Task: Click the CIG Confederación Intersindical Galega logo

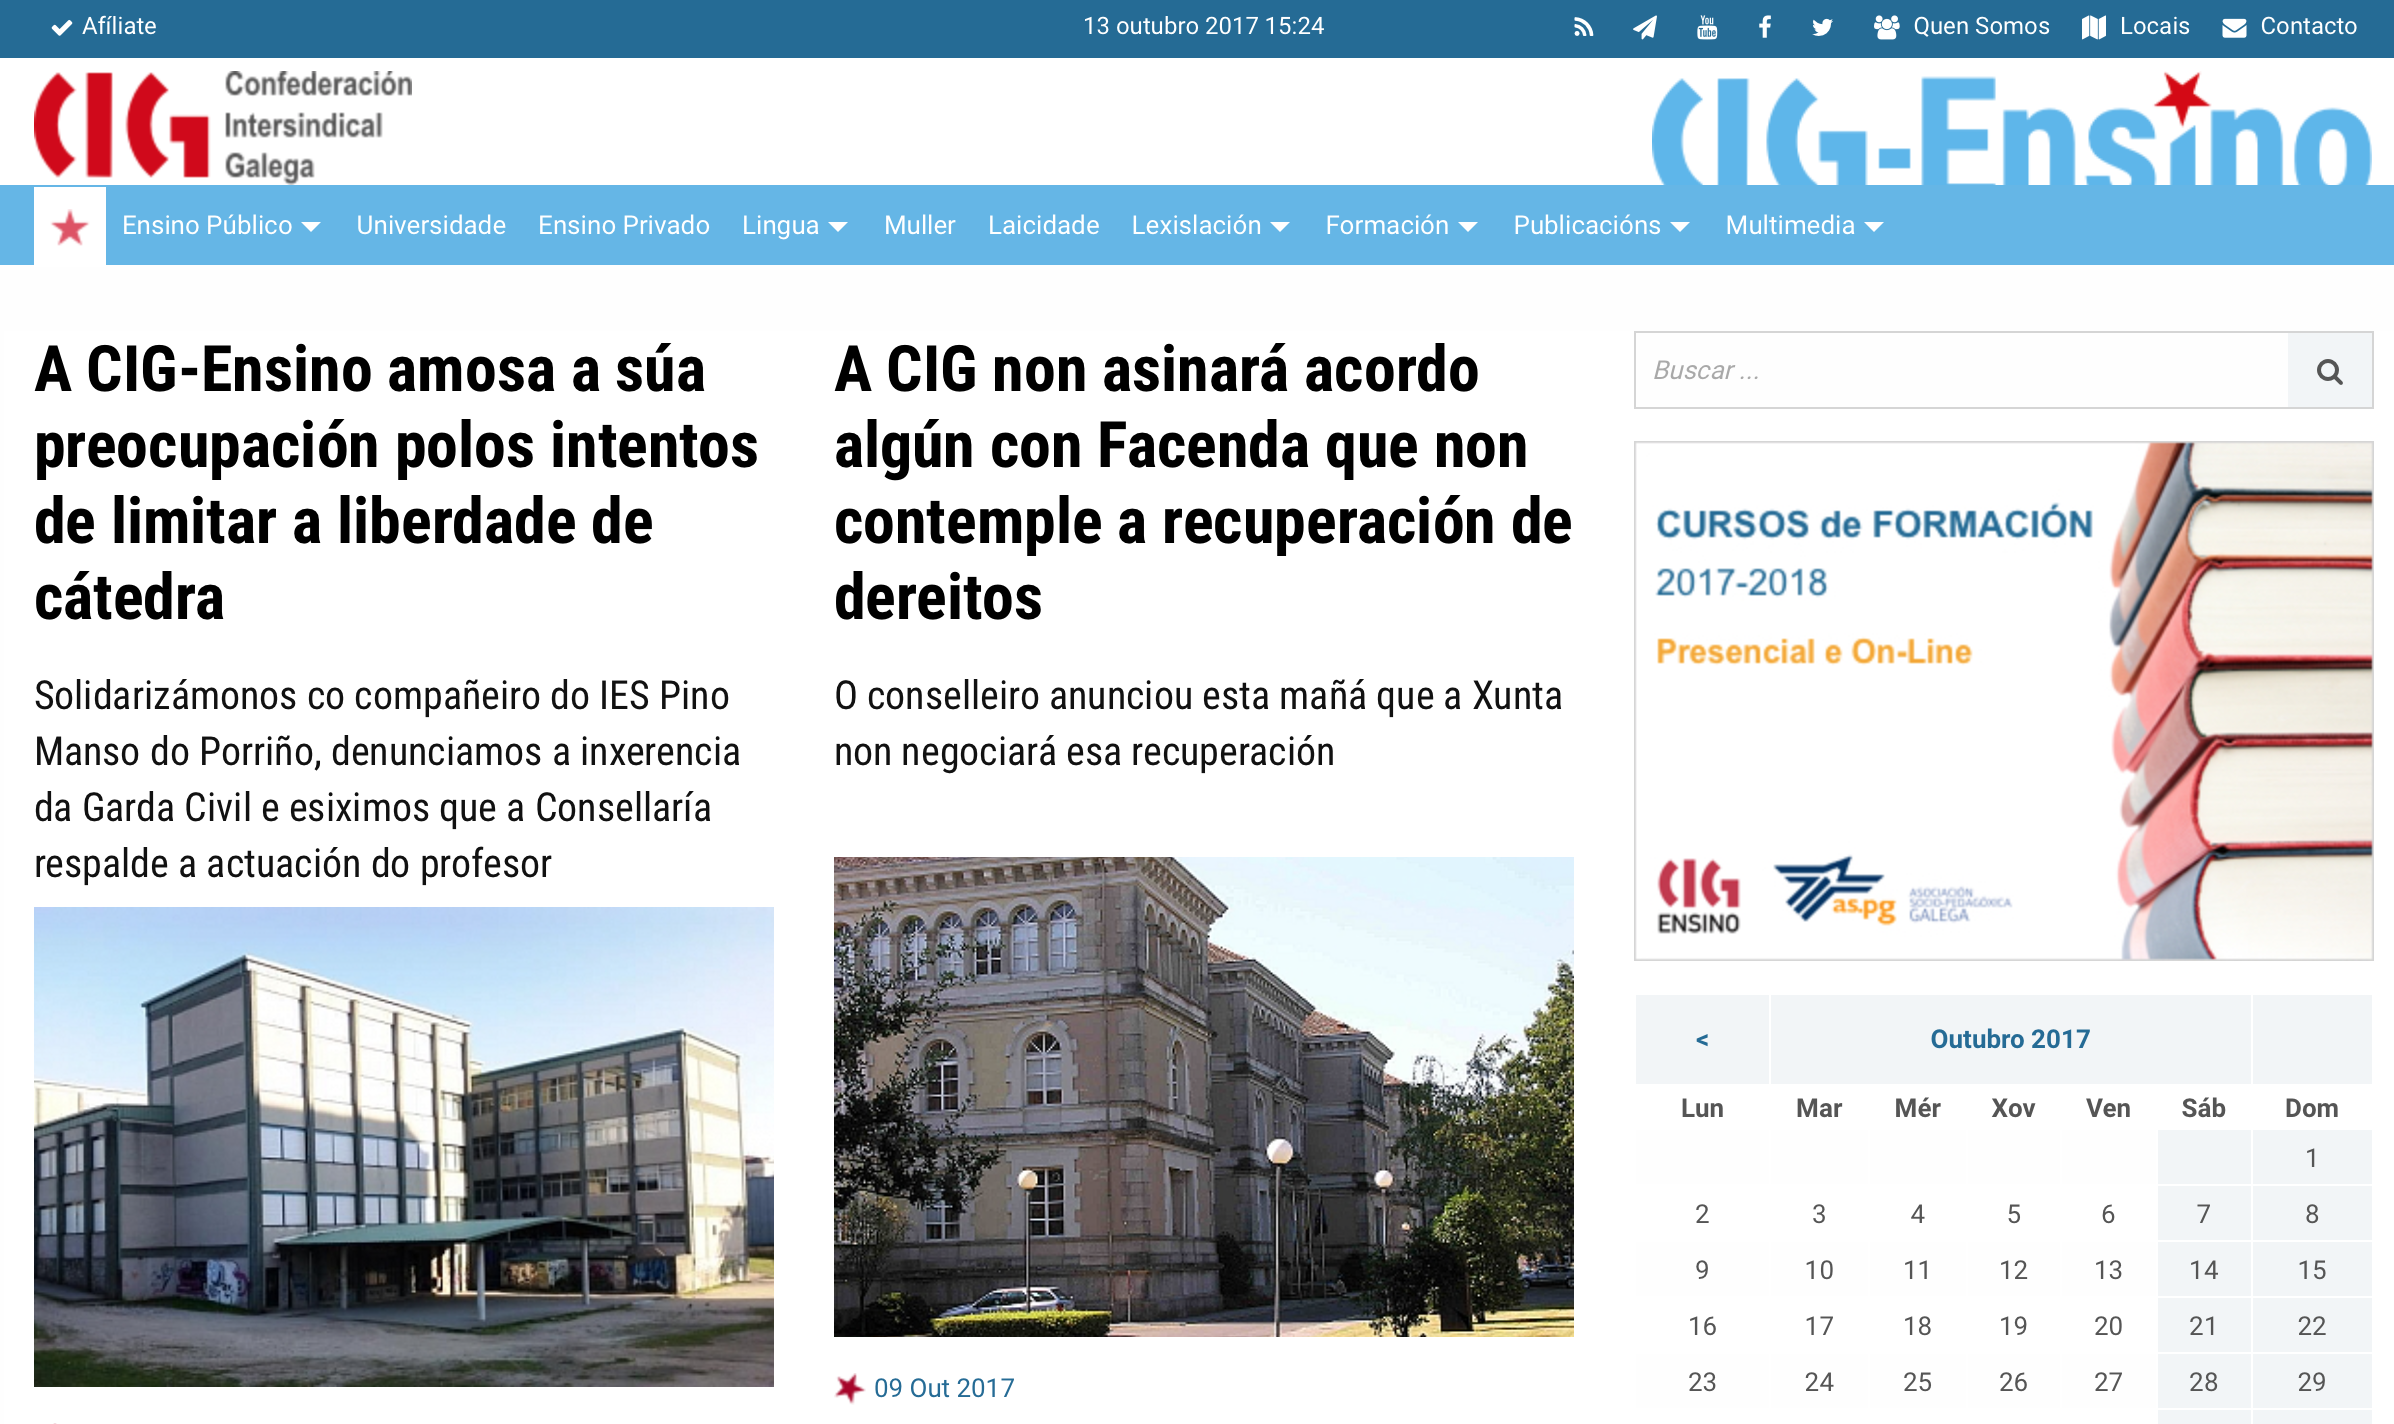Action: (224, 125)
